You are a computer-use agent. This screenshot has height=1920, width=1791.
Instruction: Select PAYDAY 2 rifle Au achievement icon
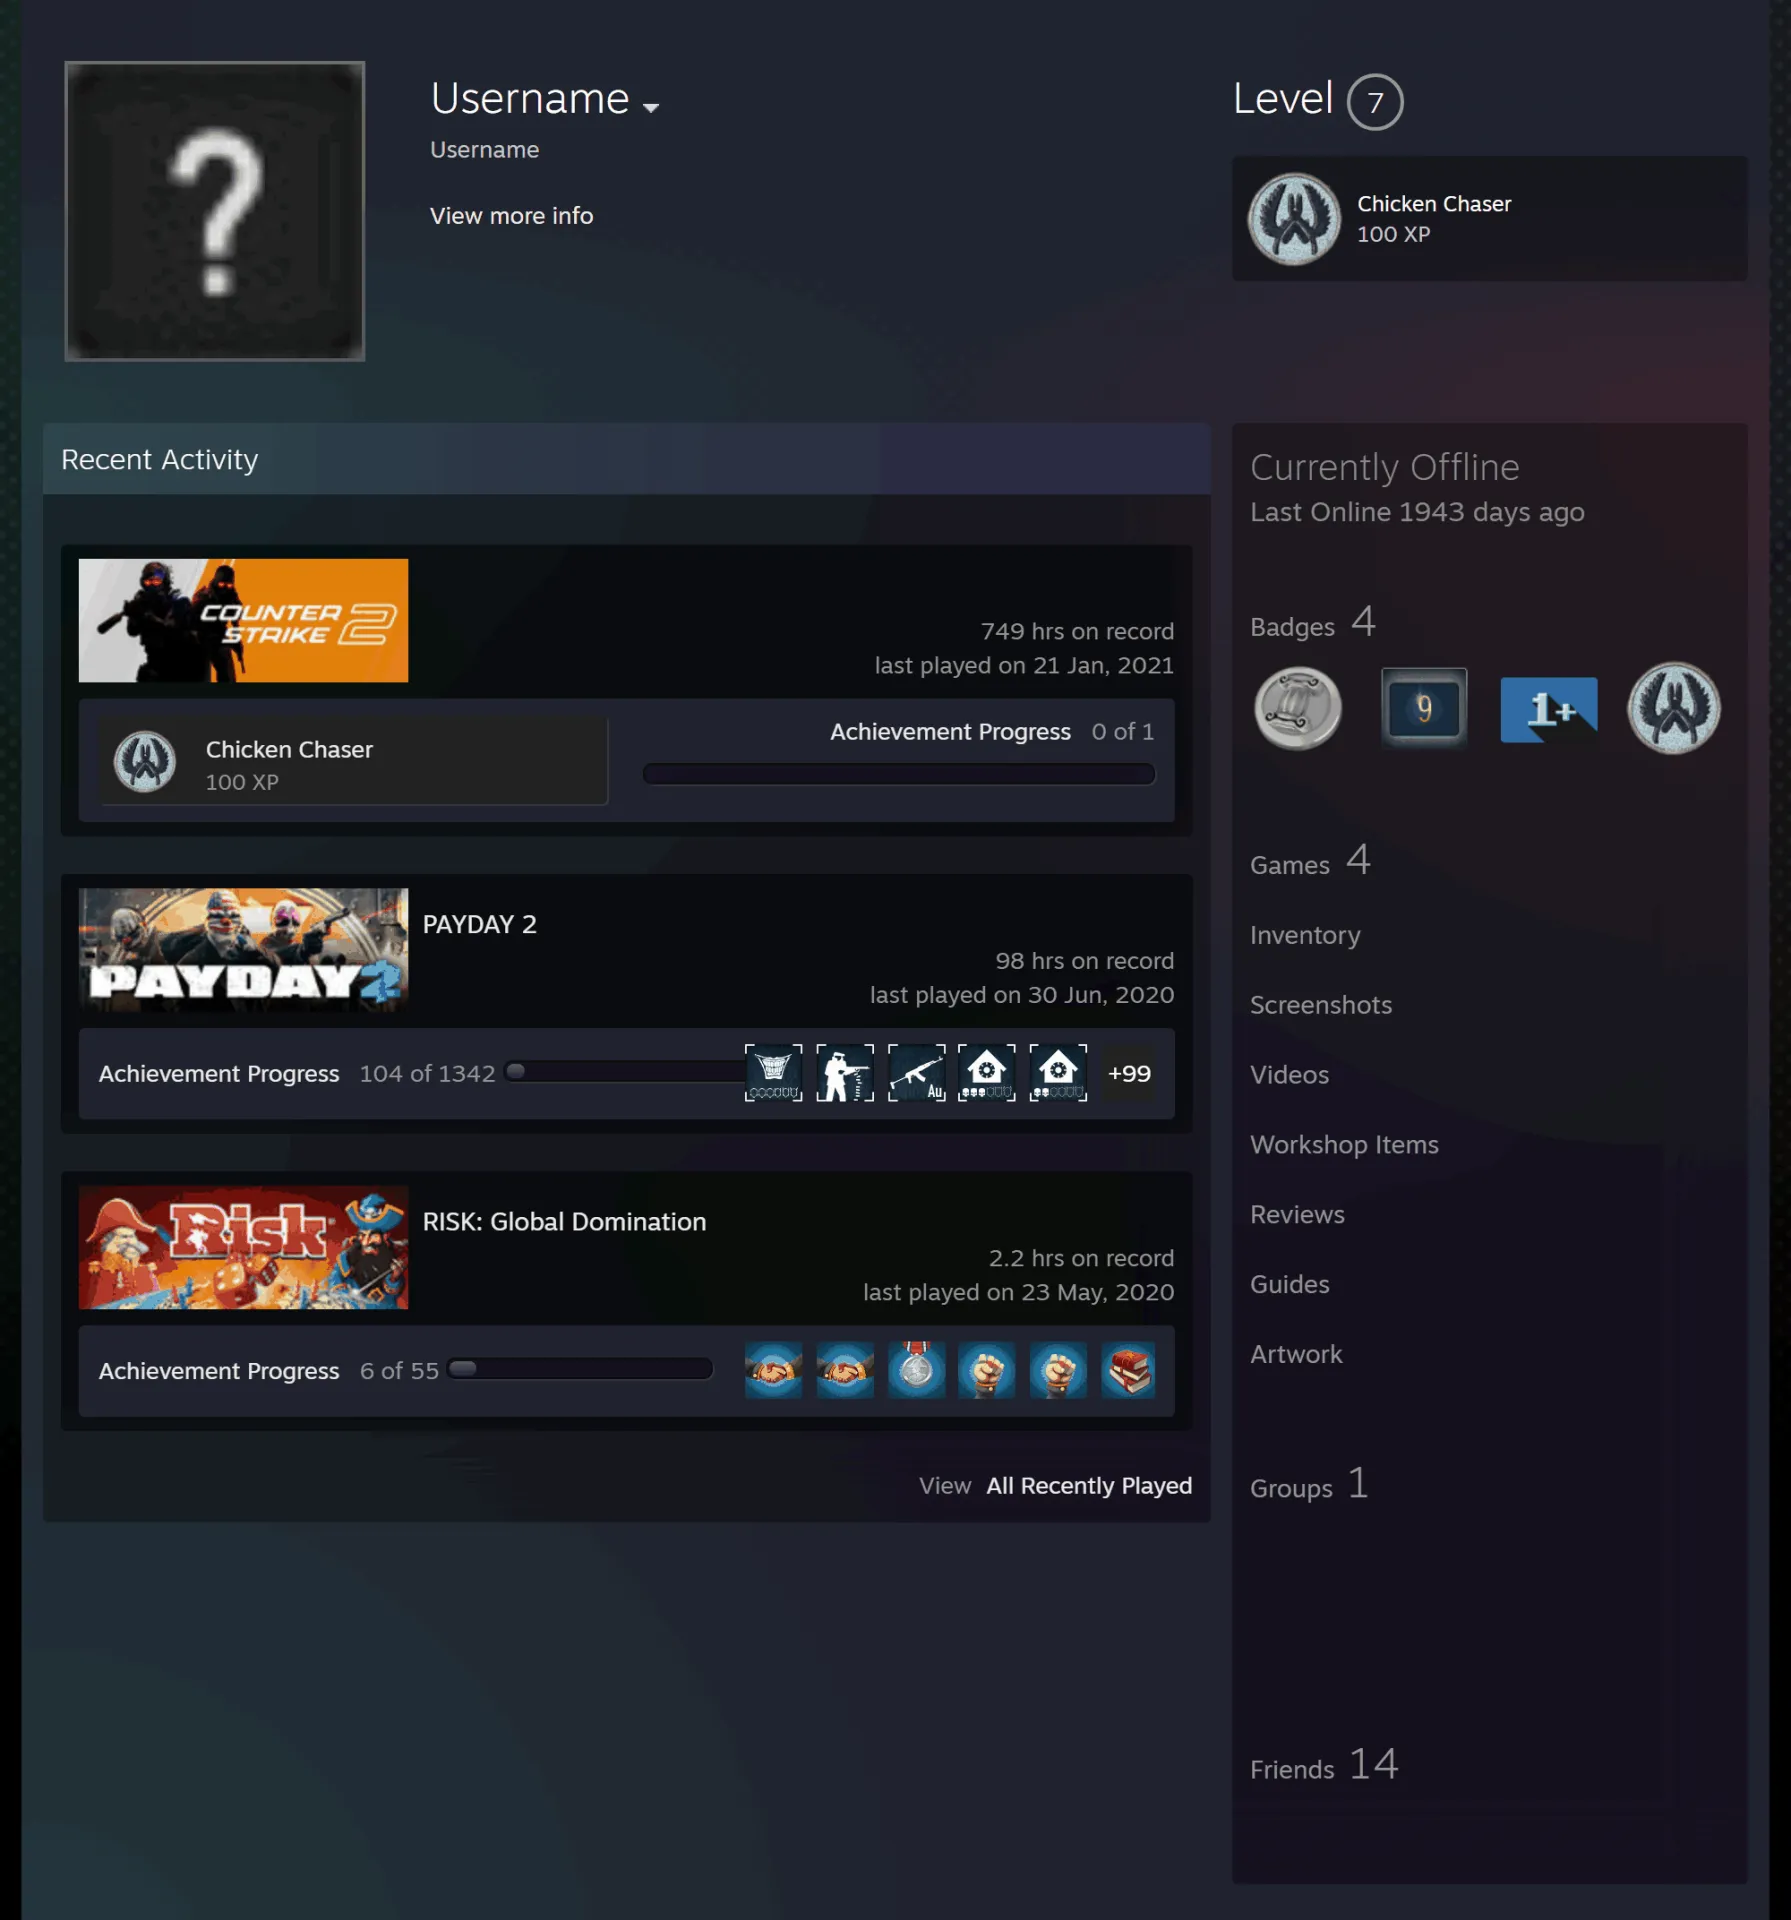[916, 1073]
